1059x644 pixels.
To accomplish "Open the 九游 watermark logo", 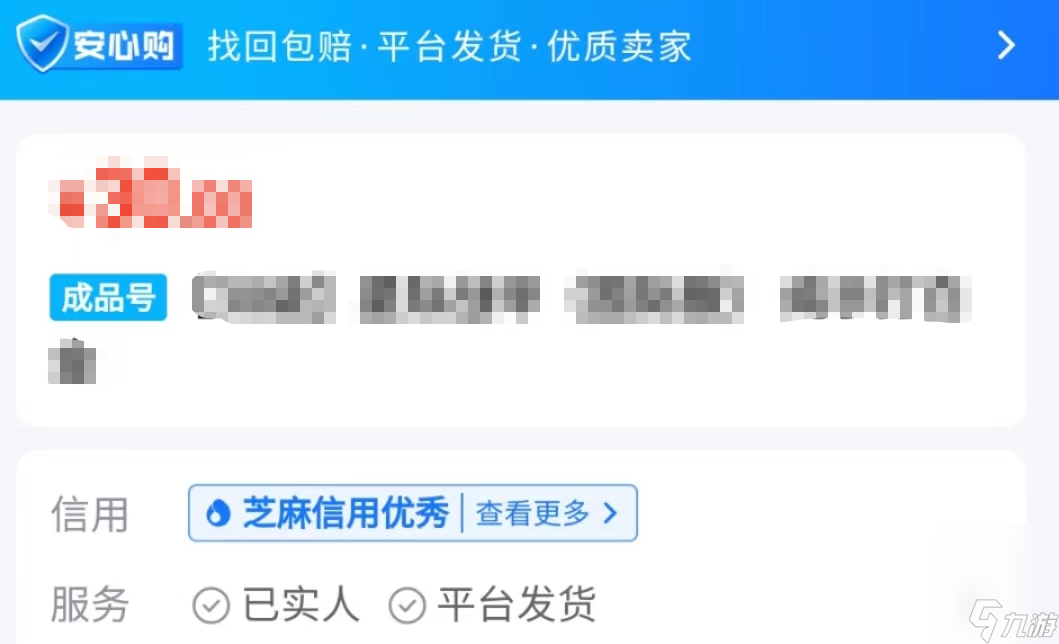I will pos(1013,620).
